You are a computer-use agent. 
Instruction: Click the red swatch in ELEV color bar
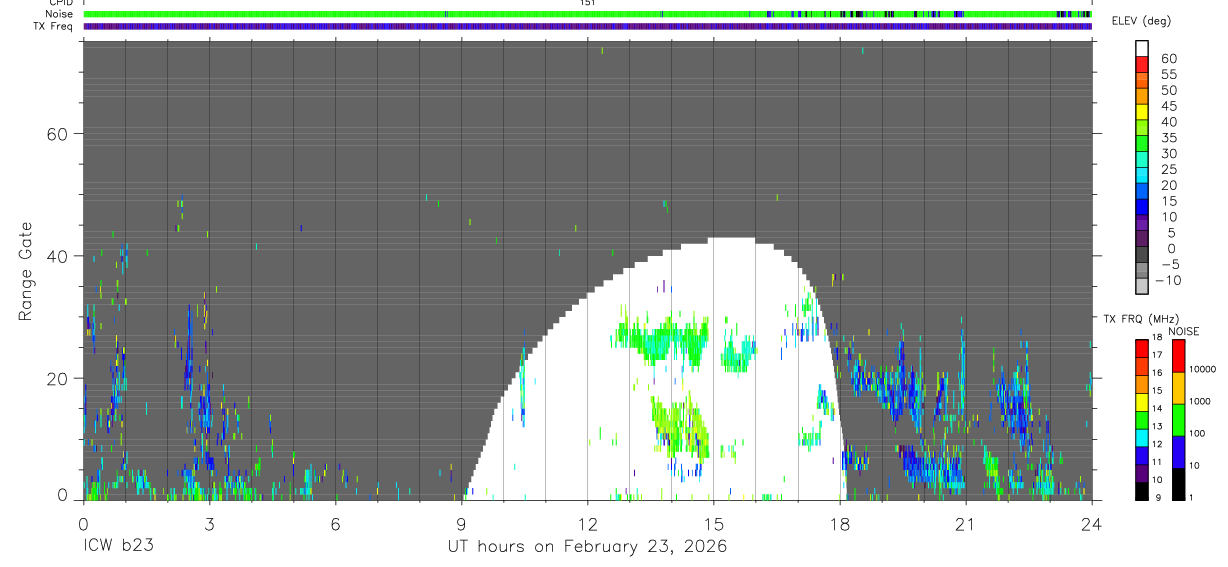(x=1142, y=65)
